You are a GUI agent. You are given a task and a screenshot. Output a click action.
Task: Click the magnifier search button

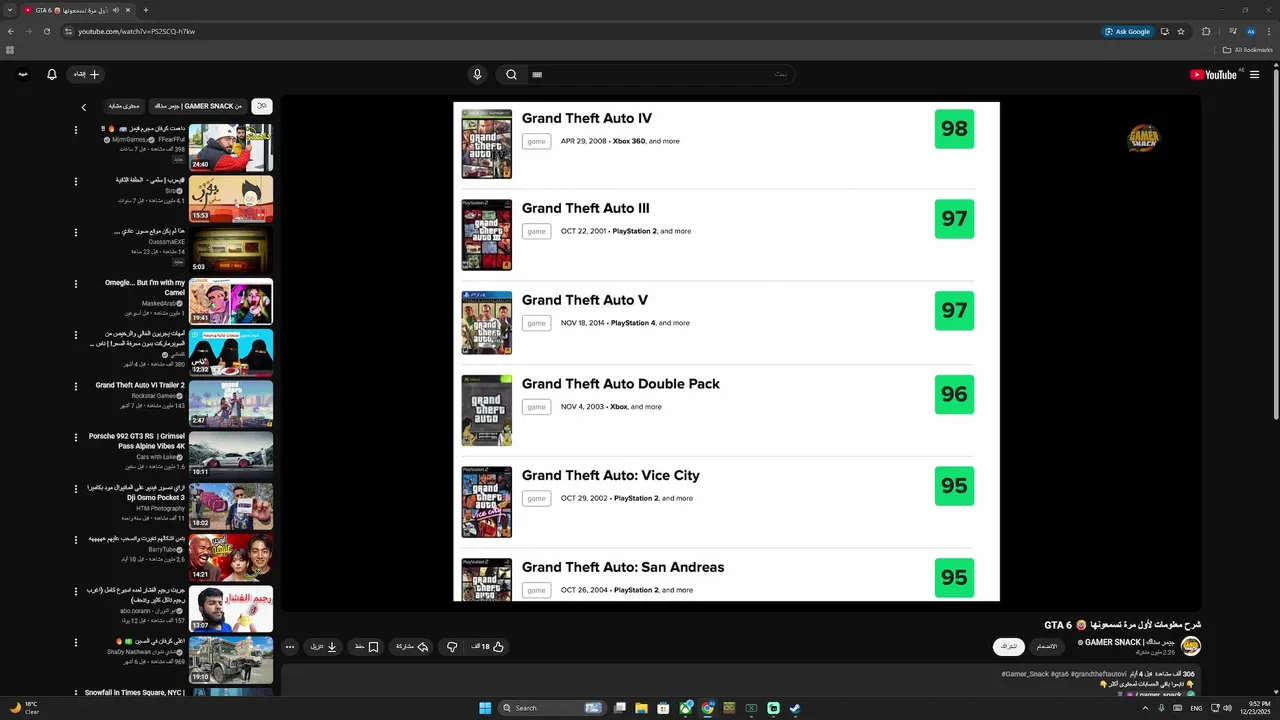511,74
